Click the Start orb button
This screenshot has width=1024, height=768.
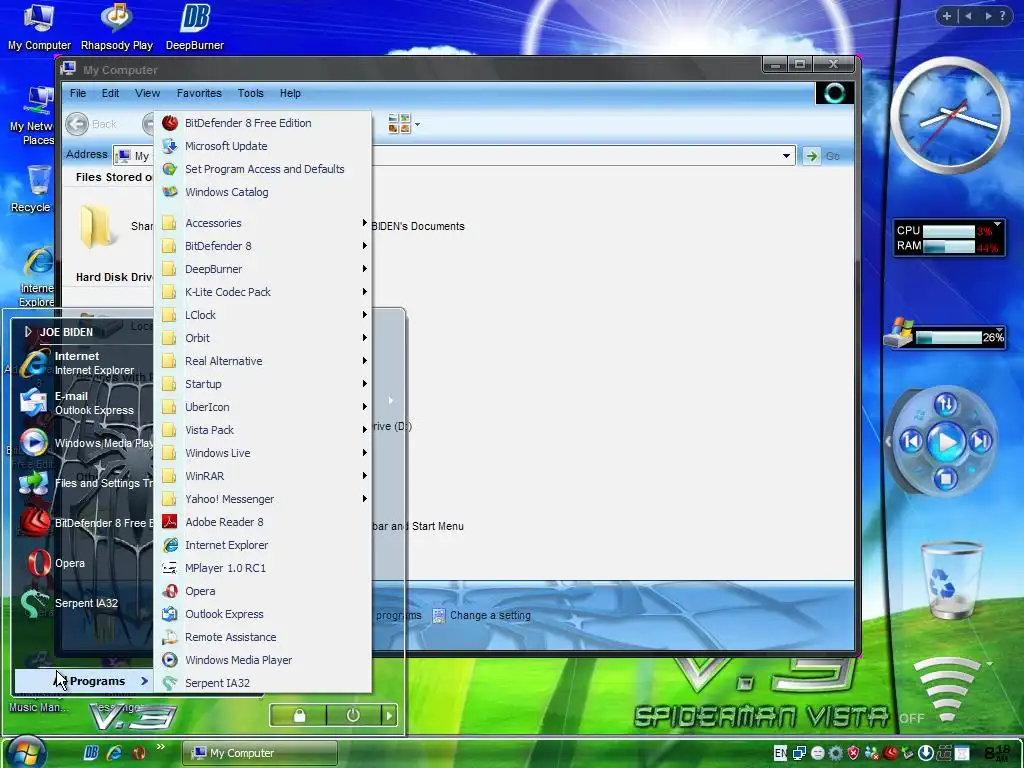tap(26, 751)
